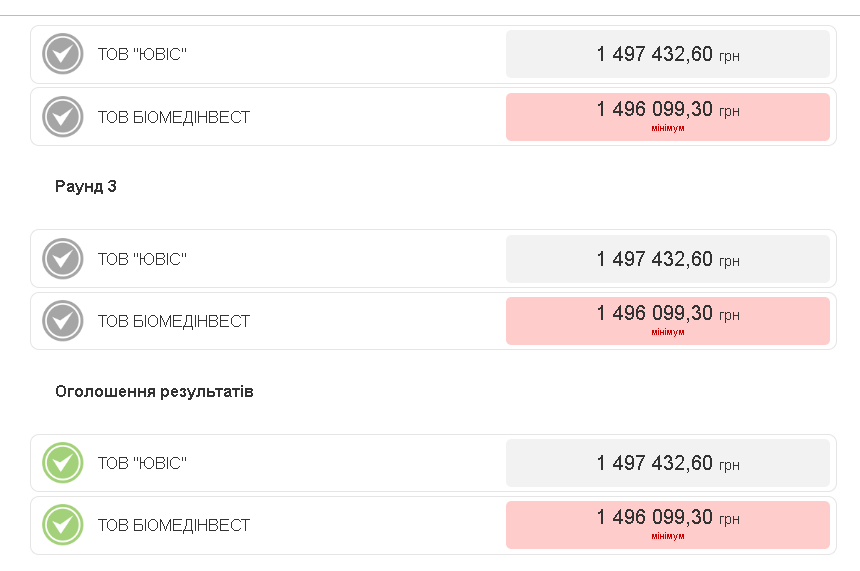The image size is (860, 571).
Task: Click gray checkmark for ТОВ БІОМЕДІНВЕСТ above Раунд 3
Action: click(x=63, y=117)
